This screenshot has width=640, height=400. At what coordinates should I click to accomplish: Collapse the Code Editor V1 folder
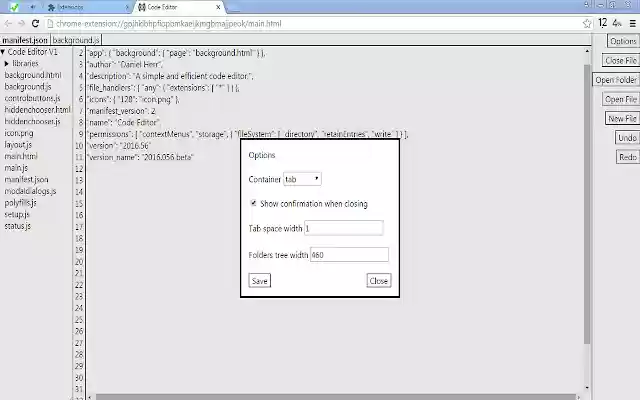(x=3, y=52)
